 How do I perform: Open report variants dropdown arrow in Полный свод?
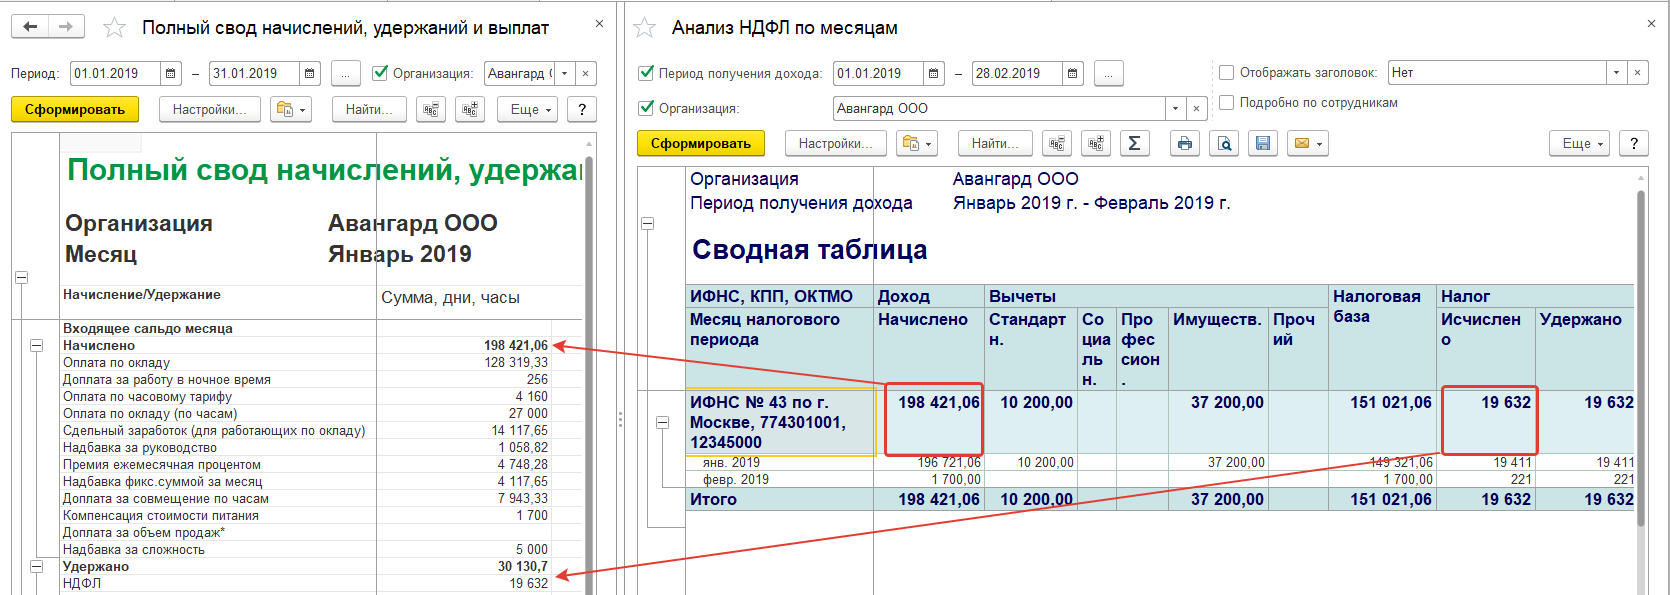tap(303, 110)
